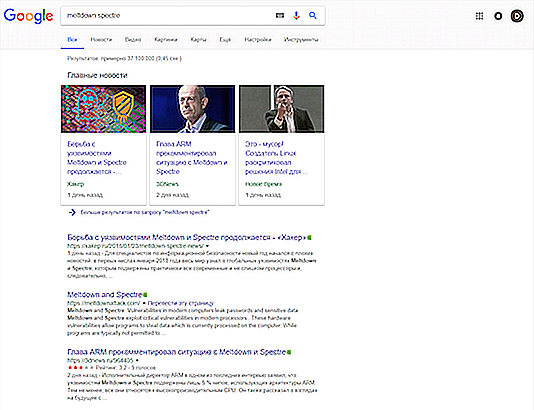Expand dropdown arrow next to xakep.ru result URL
The height and width of the screenshot is (410, 534).
207,246
